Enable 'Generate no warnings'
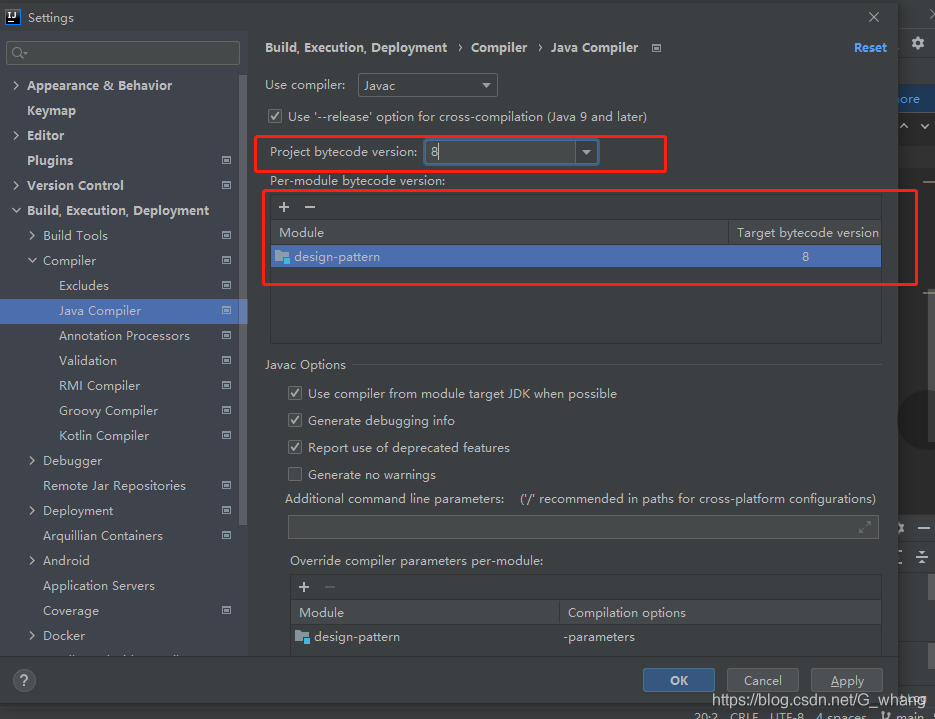 point(295,473)
